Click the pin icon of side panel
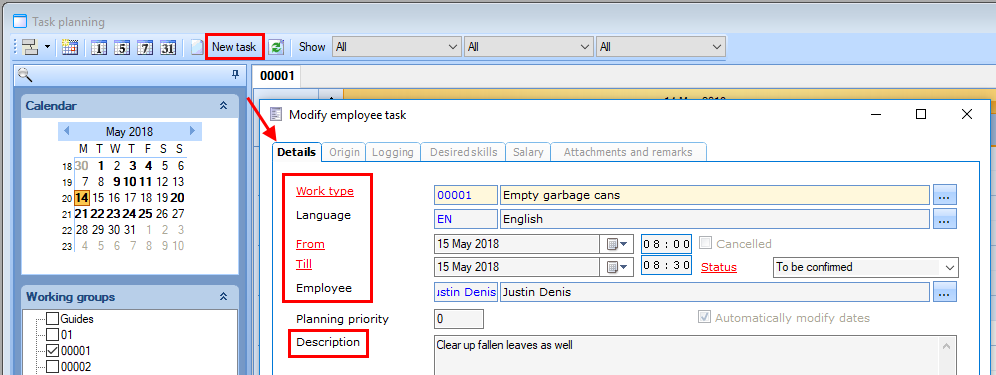The image size is (996, 375). (x=235, y=75)
